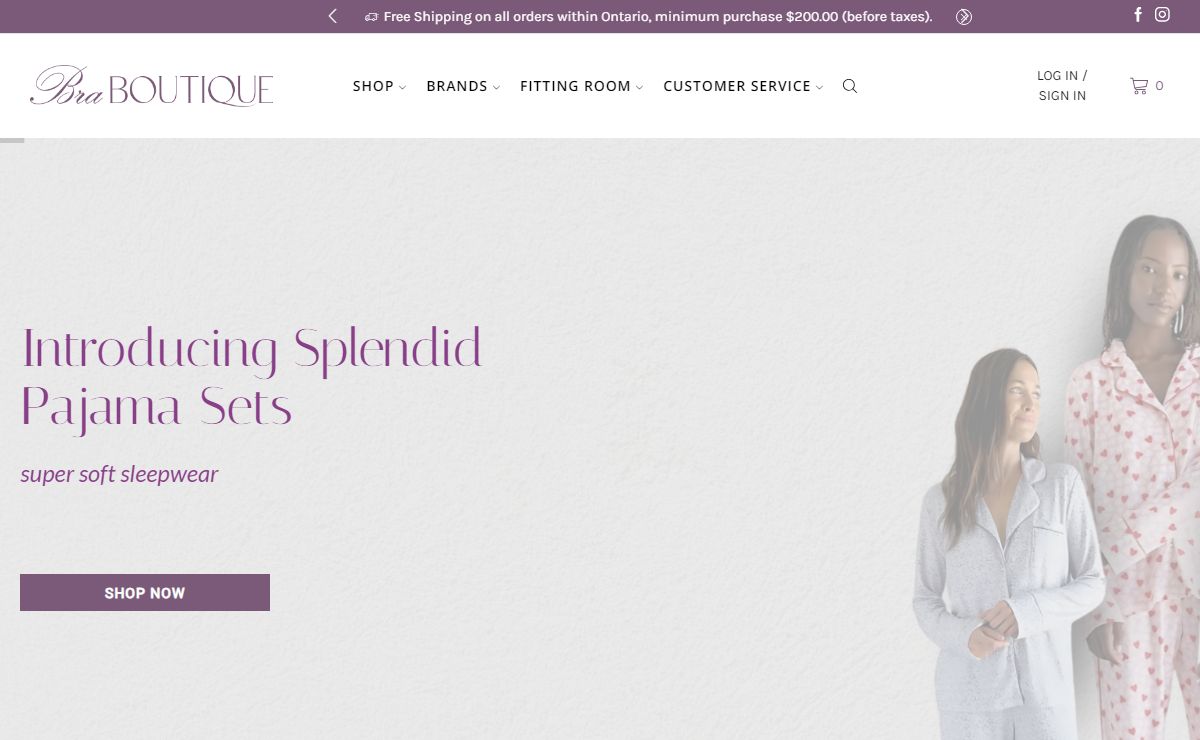
Task: View the shopping cart icon
Action: click(1138, 86)
